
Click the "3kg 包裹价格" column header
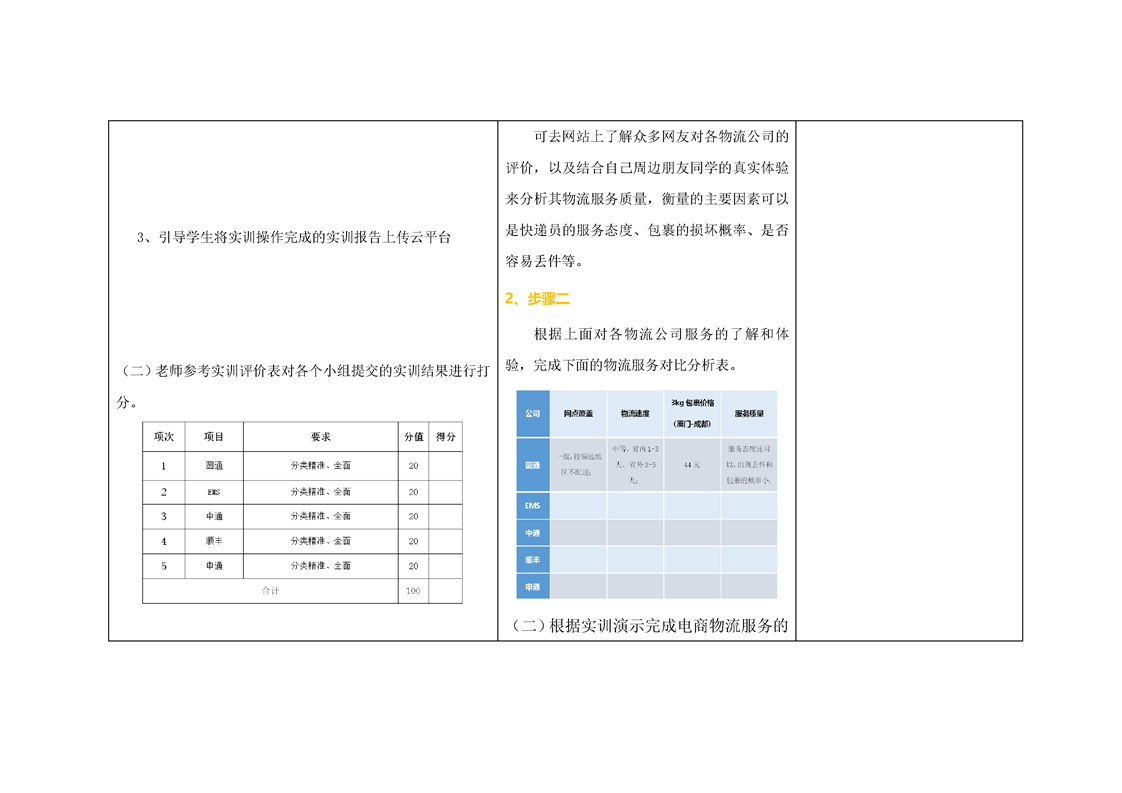692,412
